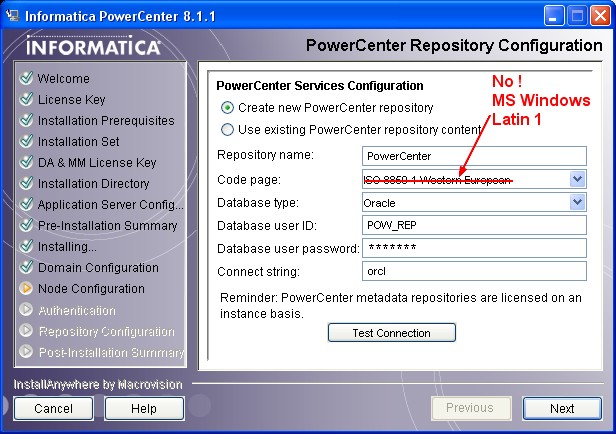Screen dimensions: 616x434
Task: Click the License Key step label
Action: (x=72, y=99)
